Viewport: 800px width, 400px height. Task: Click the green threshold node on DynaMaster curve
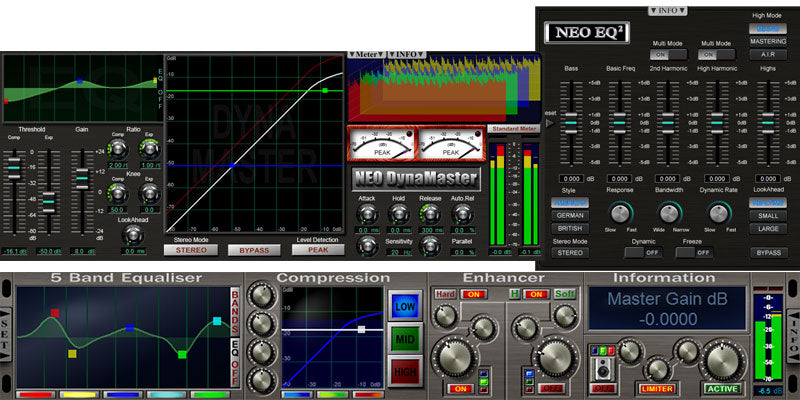point(324,90)
